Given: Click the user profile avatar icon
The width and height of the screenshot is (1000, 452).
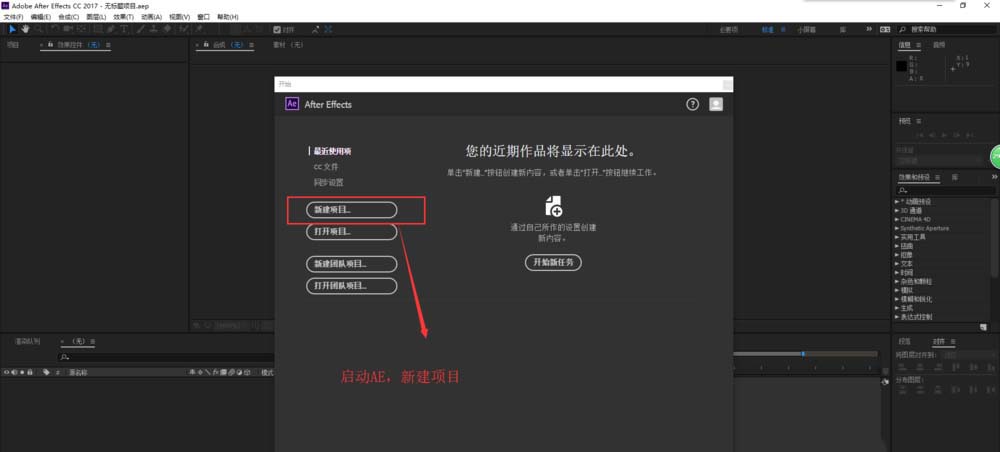Looking at the screenshot, I should click(x=716, y=104).
